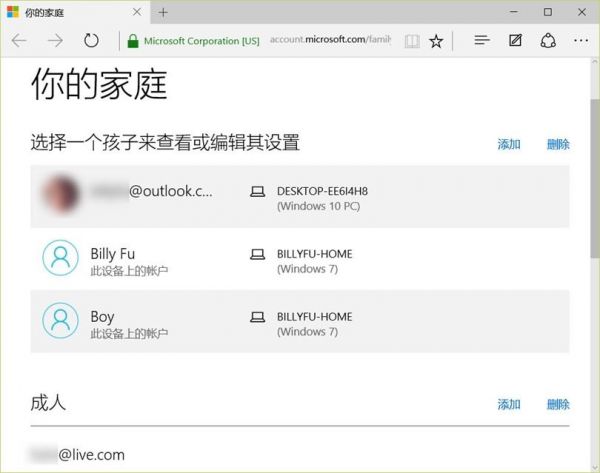Image resolution: width=600 pixels, height=473 pixels.
Task: Click the 成人 section heading
Action: pos(48,403)
